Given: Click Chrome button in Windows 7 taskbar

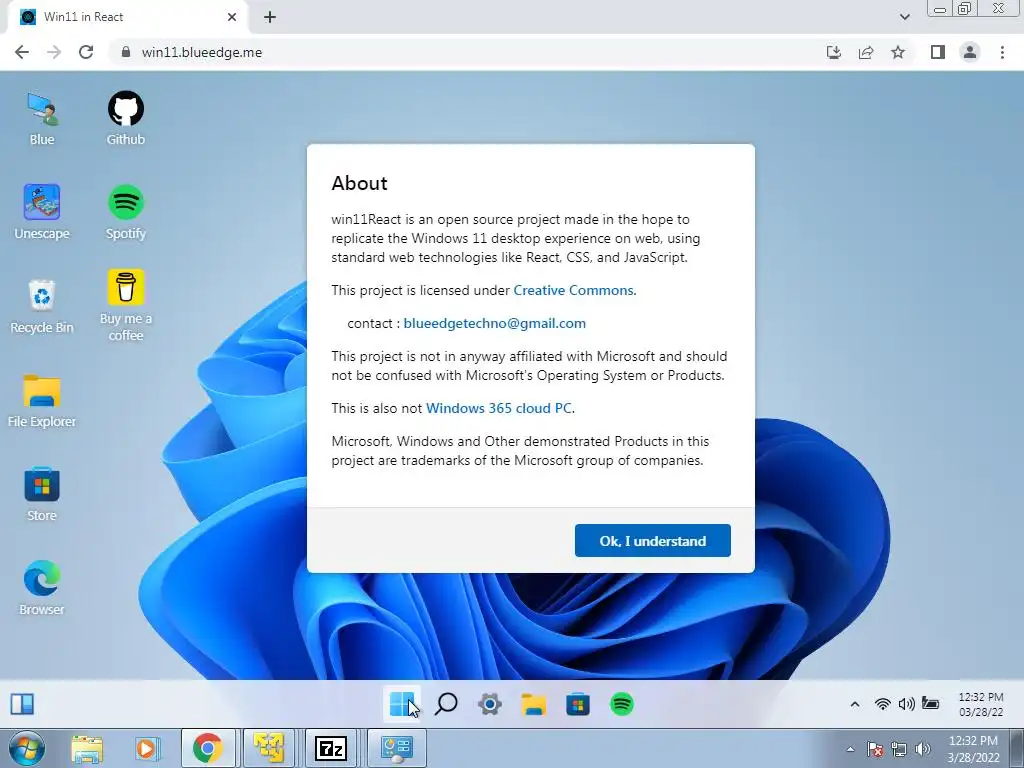Looking at the screenshot, I should [207, 748].
